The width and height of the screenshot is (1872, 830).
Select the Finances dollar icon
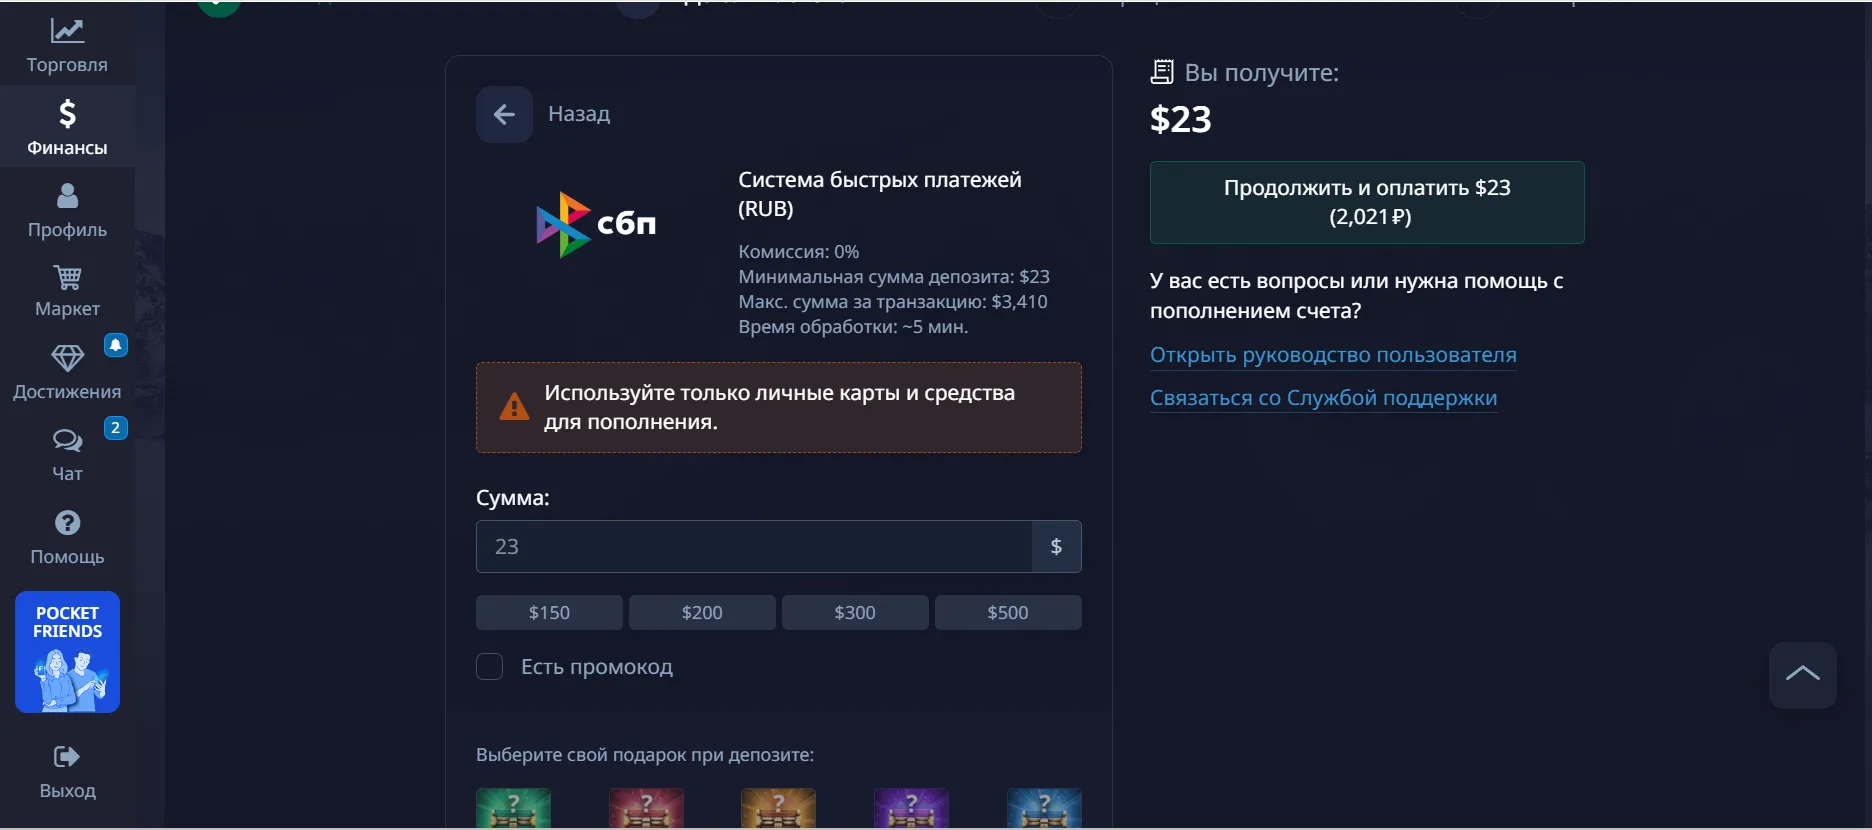coord(67,114)
